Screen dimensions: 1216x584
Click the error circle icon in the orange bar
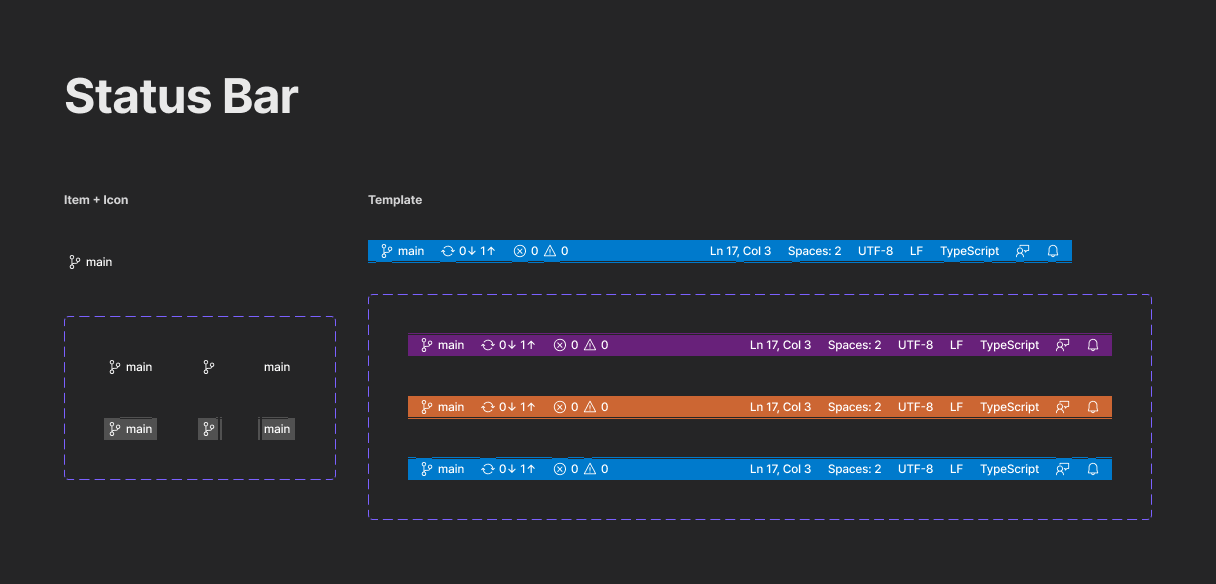(560, 407)
